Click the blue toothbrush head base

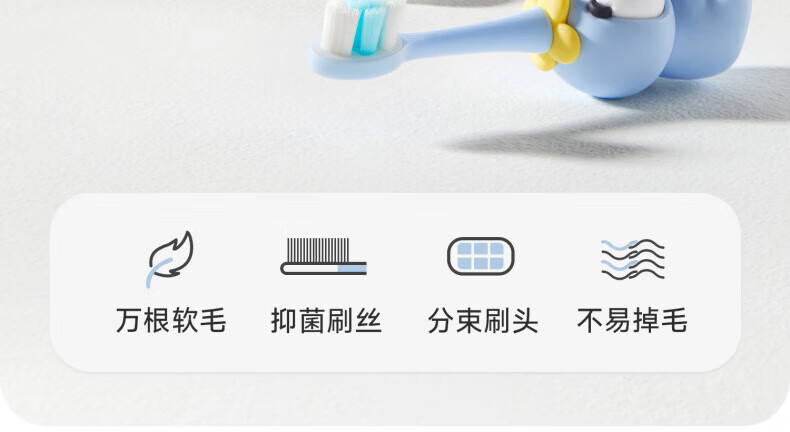coord(355,61)
